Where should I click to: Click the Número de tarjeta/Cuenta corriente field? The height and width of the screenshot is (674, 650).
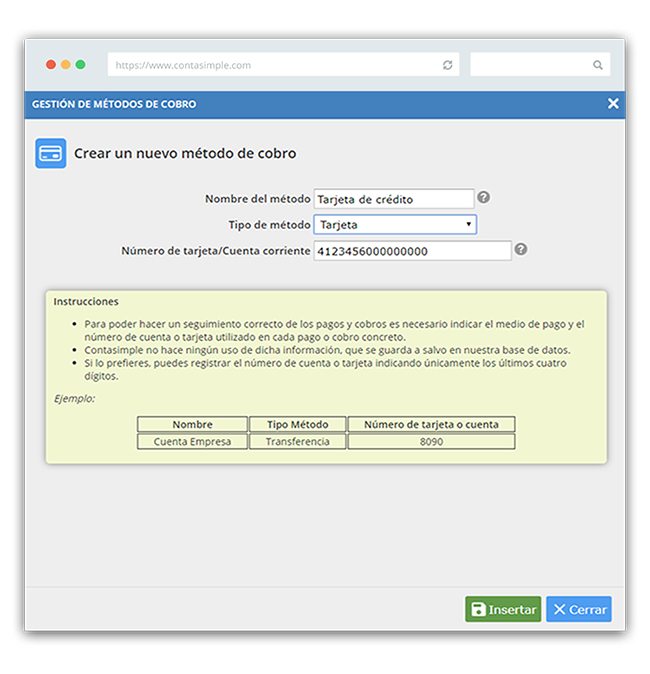pos(412,251)
